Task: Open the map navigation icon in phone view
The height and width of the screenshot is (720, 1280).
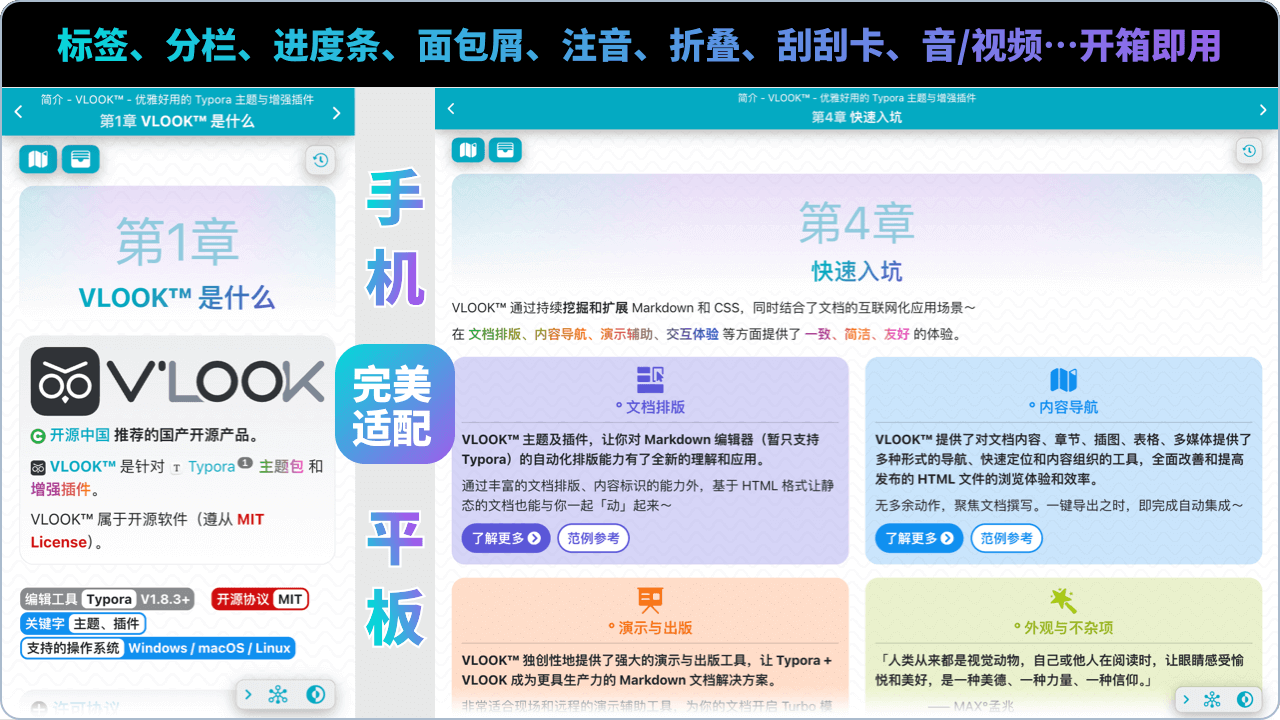Action: 39,160
